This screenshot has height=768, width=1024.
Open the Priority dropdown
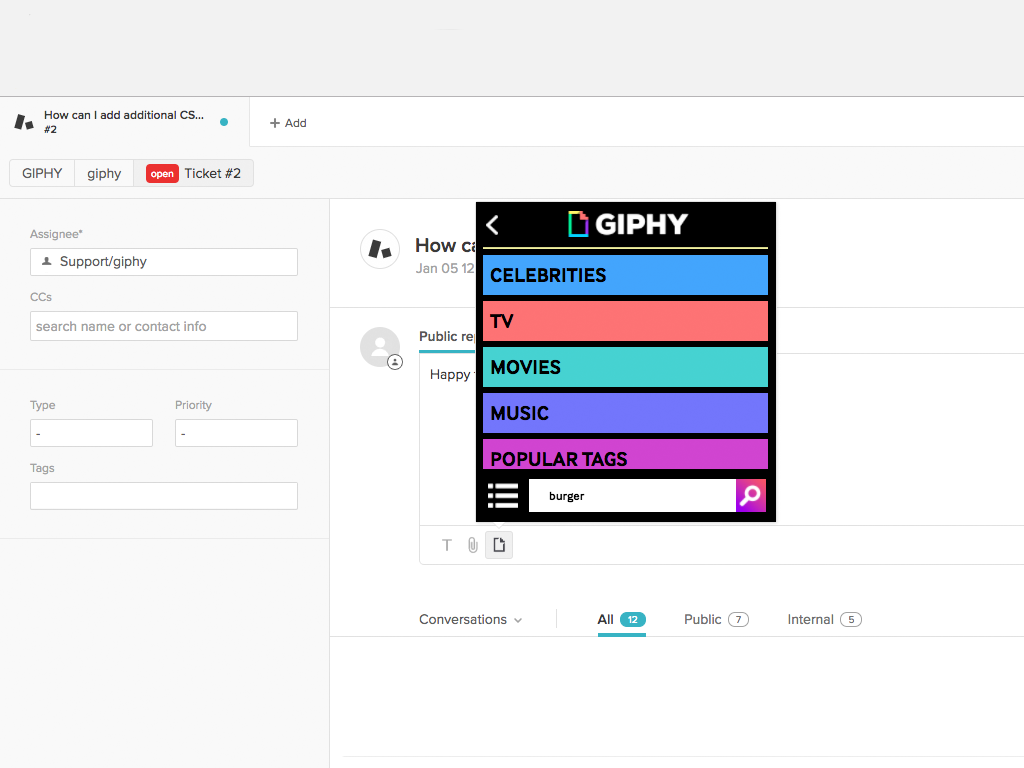coord(236,433)
